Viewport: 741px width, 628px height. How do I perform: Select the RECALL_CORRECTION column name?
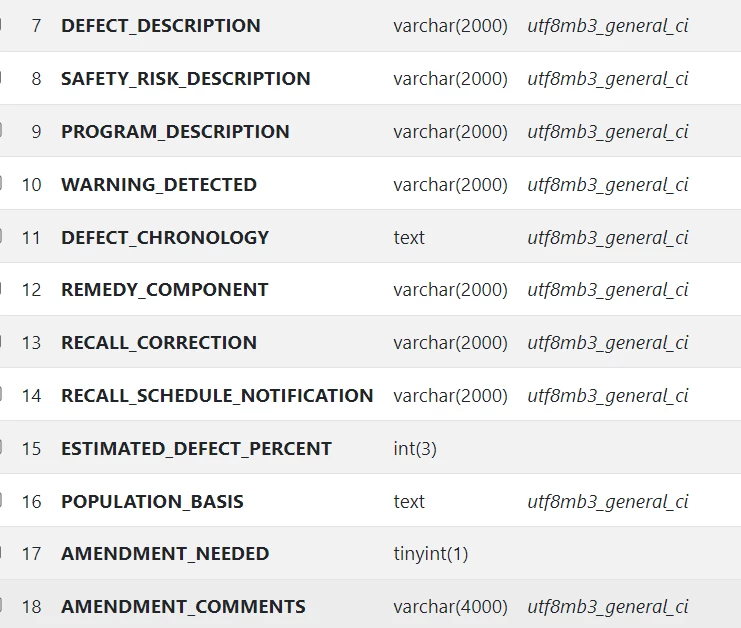pyautogui.click(x=159, y=343)
